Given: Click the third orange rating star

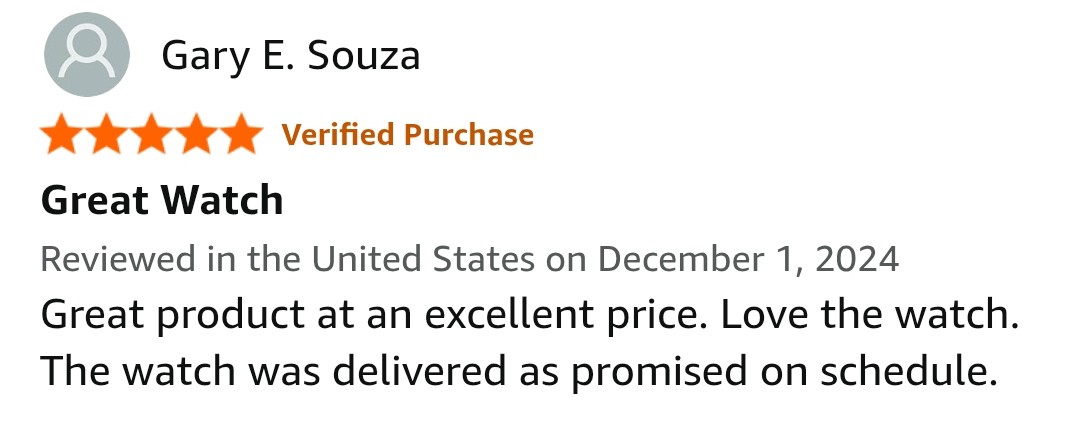Looking at the screenshot, I should point(152,134).
